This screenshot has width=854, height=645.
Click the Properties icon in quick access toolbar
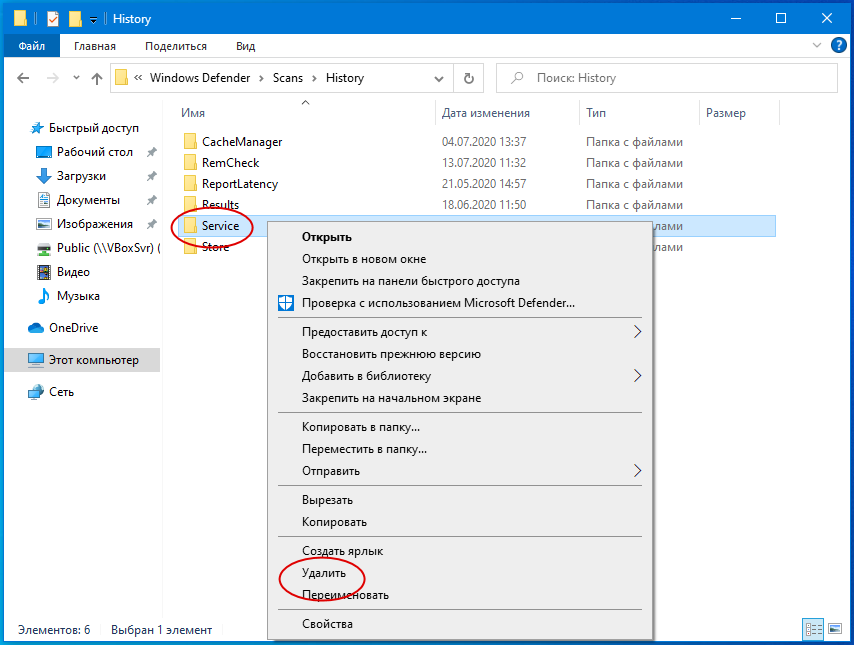tap(53, 18)
